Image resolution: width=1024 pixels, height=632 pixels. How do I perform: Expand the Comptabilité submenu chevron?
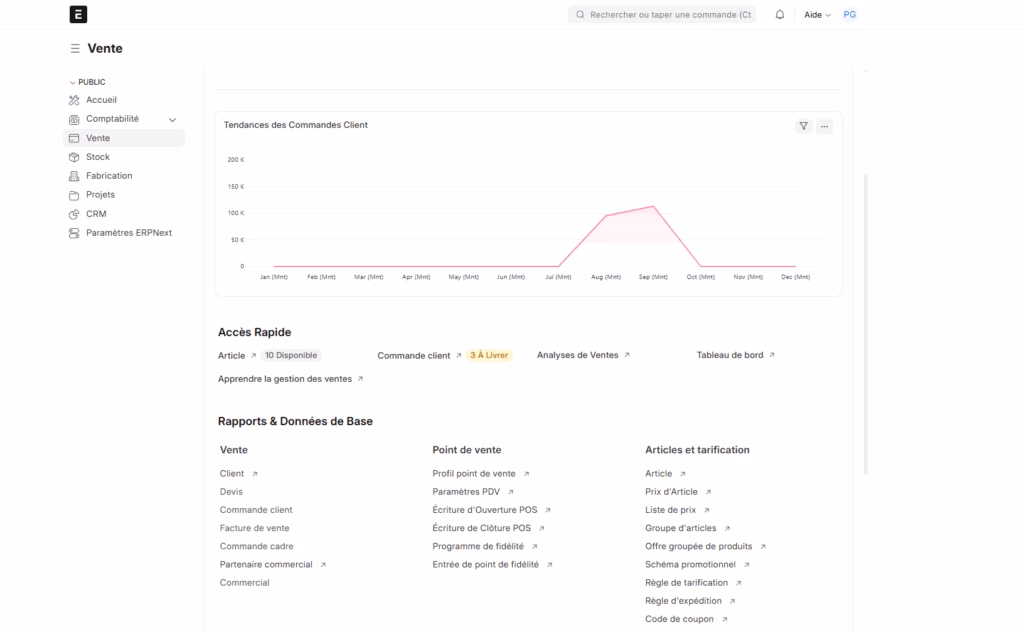pyautogui.click(x=171, y=118)
